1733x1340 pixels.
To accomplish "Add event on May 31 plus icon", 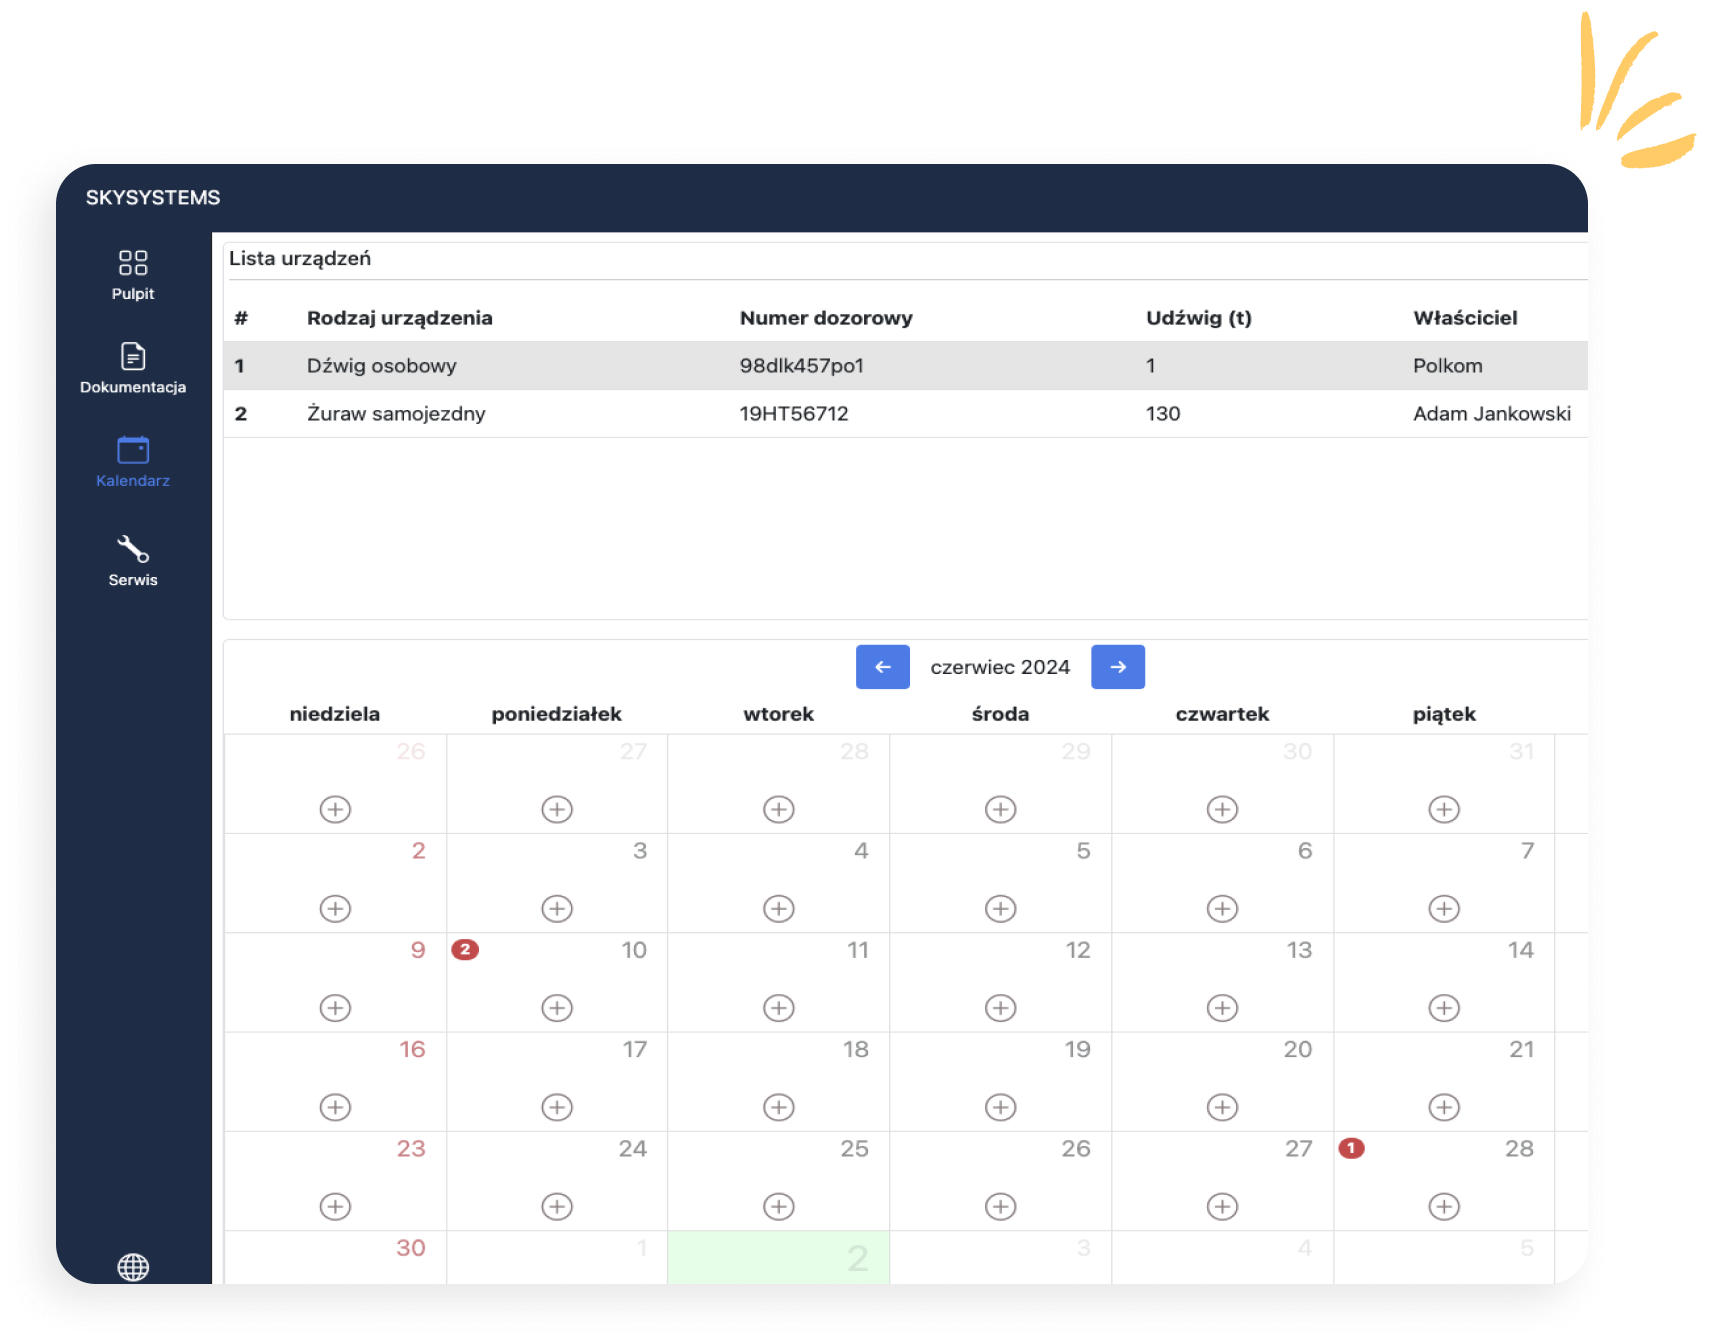I will pyautogui.click(x=1444, y=809).
